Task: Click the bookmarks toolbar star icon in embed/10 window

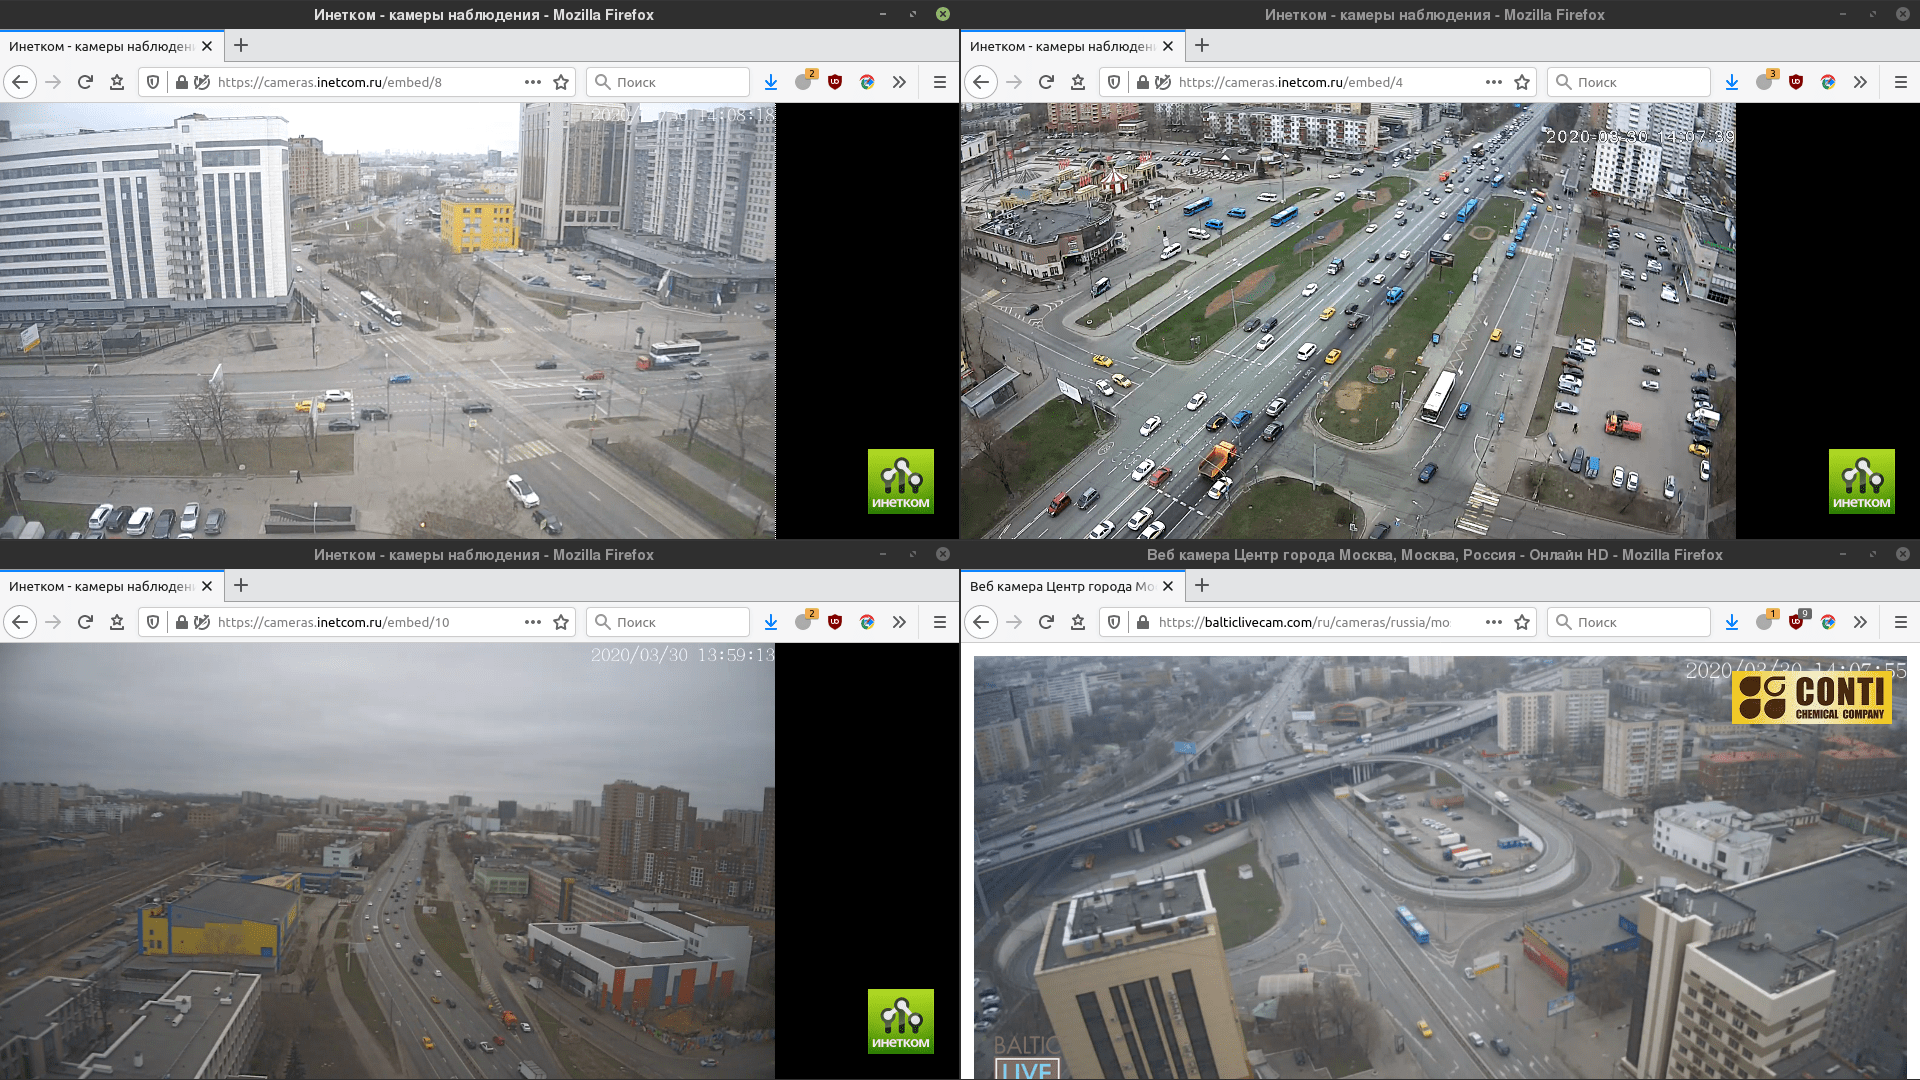Action: 117,622
